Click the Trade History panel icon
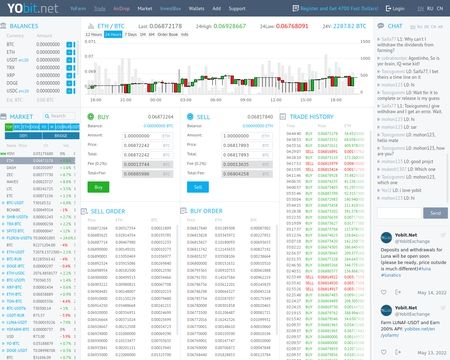 283,116
